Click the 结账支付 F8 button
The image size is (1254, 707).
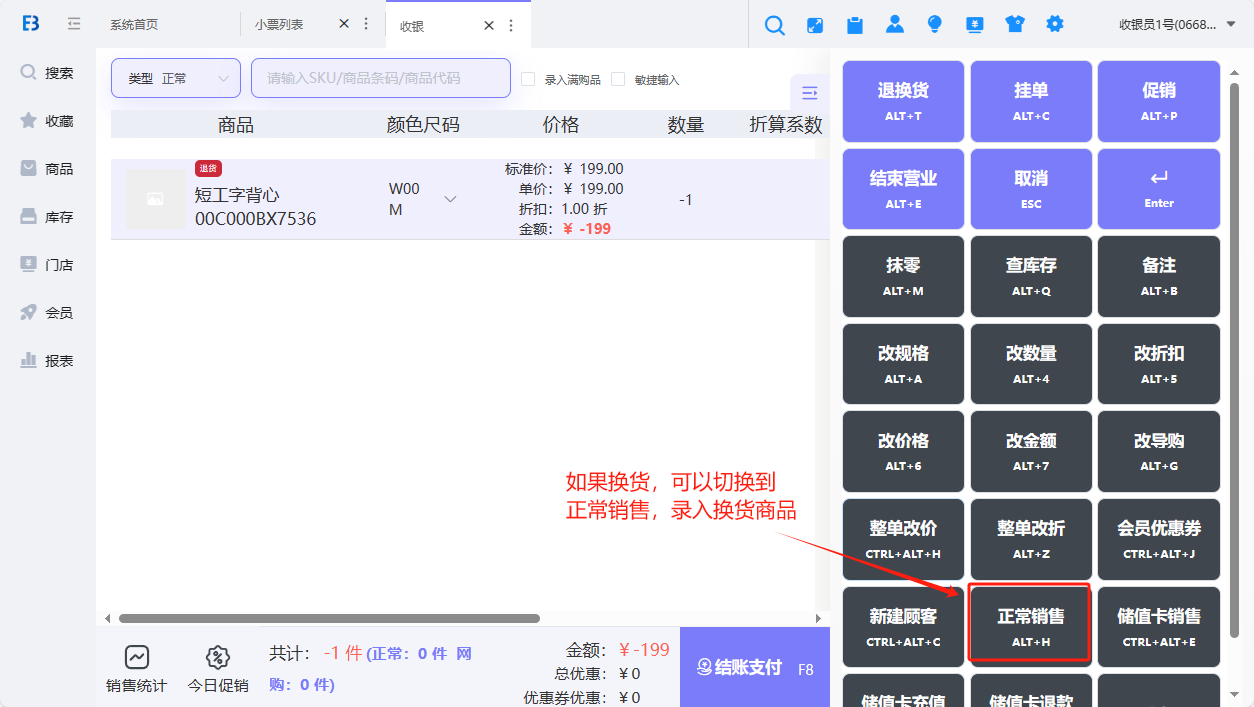point(755,667)
